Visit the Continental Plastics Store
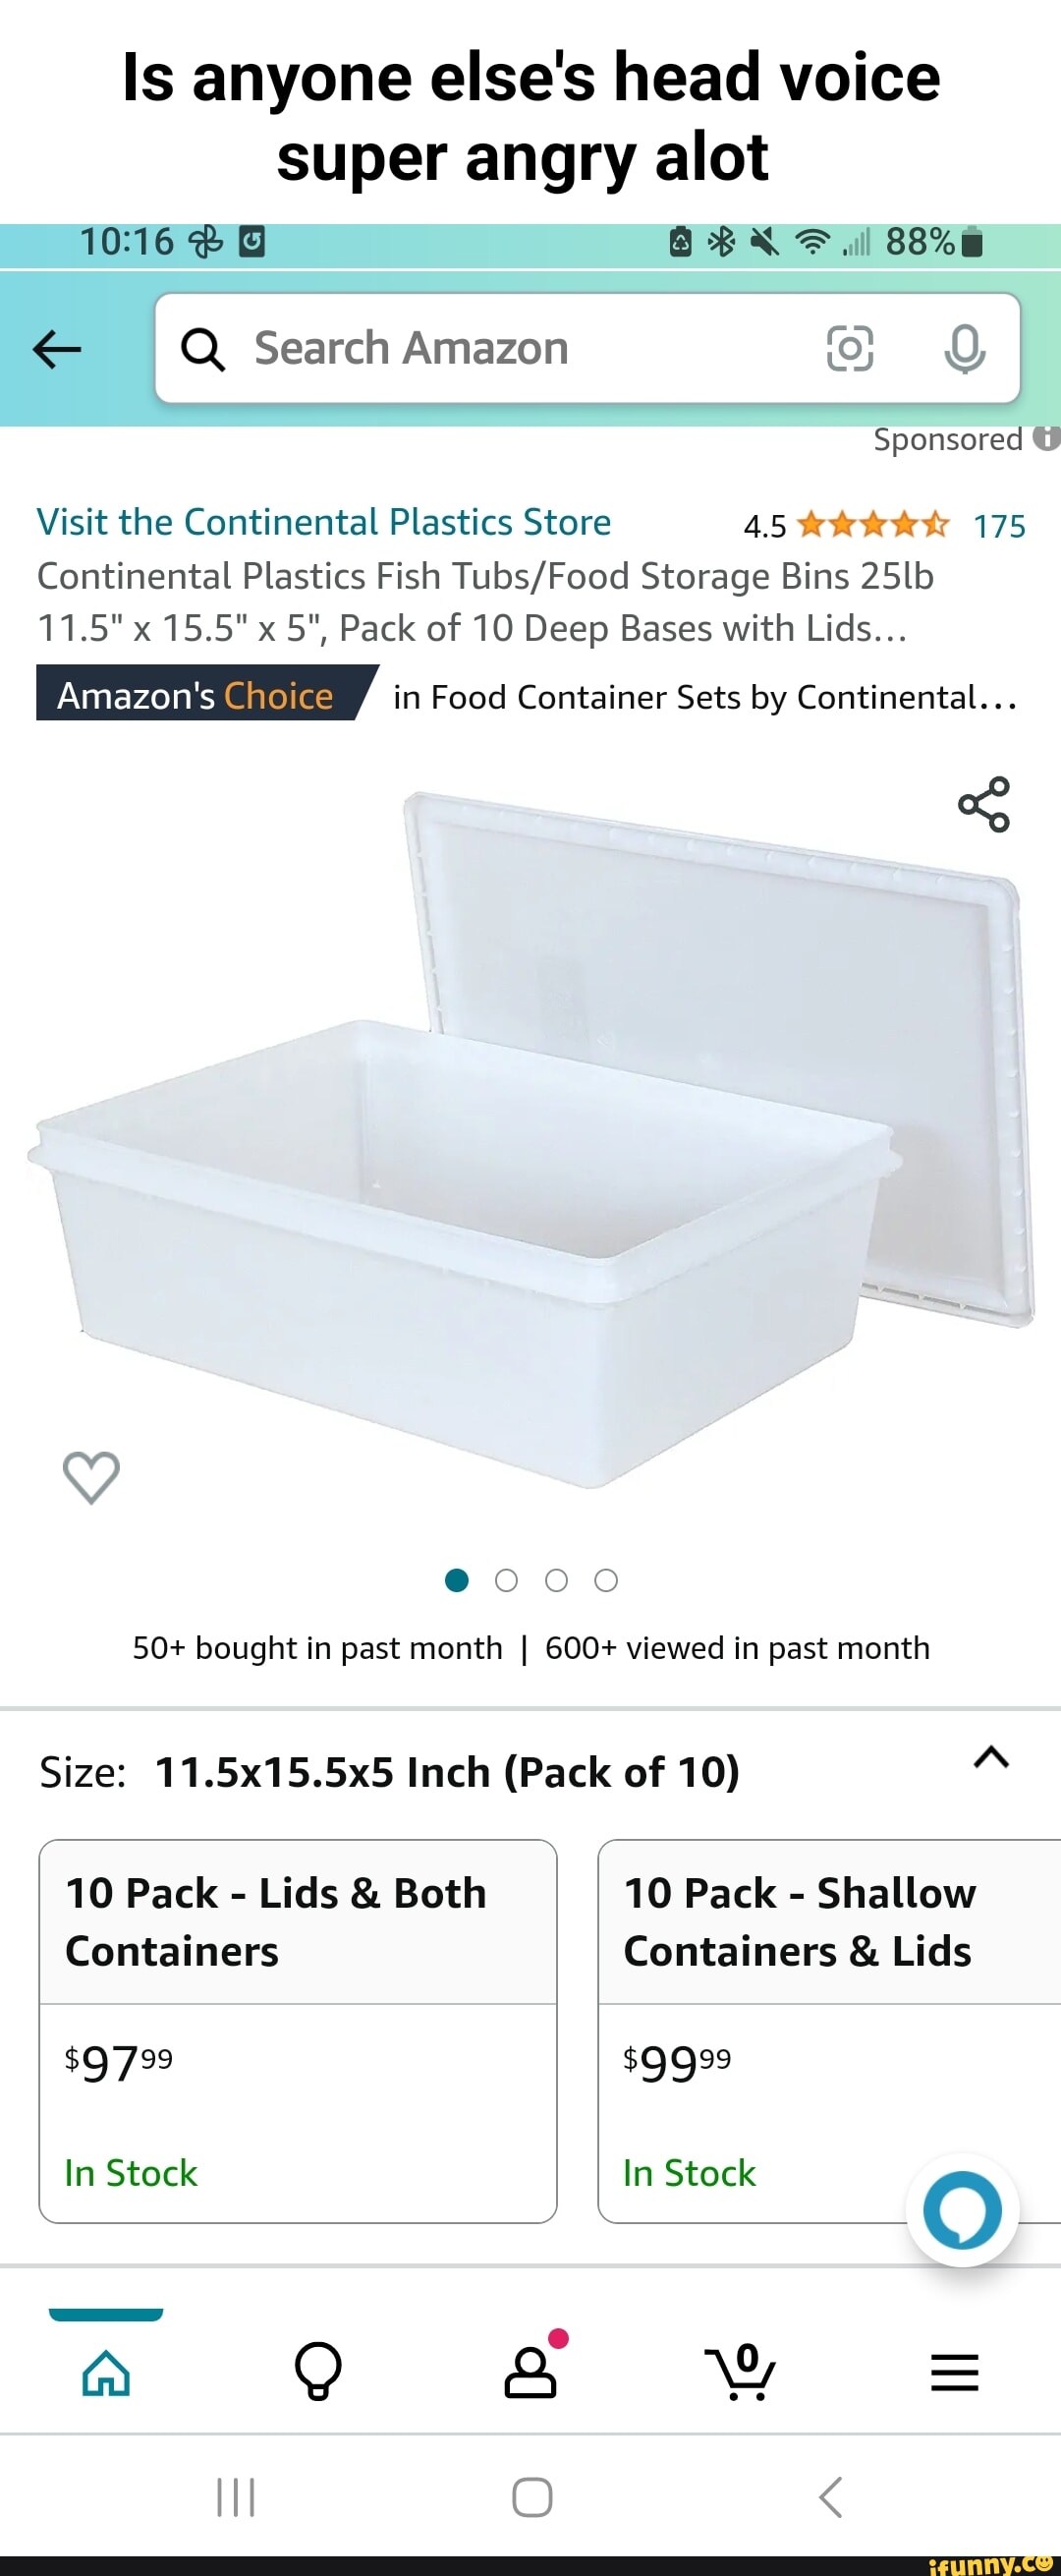Screen dimensions: 1061x2576 pos(324,522)
